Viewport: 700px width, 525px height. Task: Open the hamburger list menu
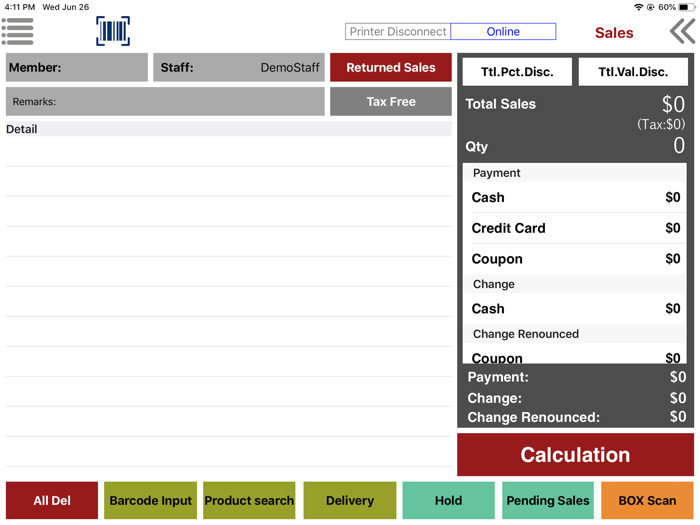(17, 31)
